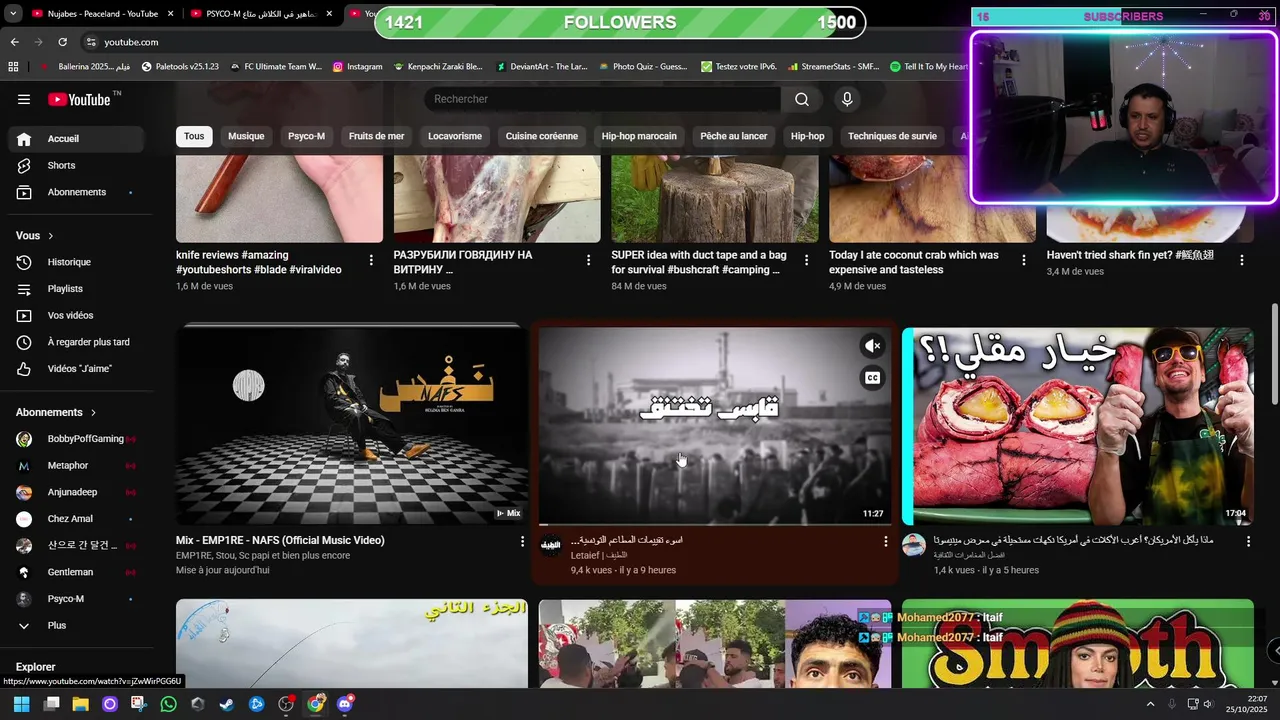1280x720 pixels.
Task: Open Historique in the sidebar
Action: pyautogui.click(x=76, y=262)
